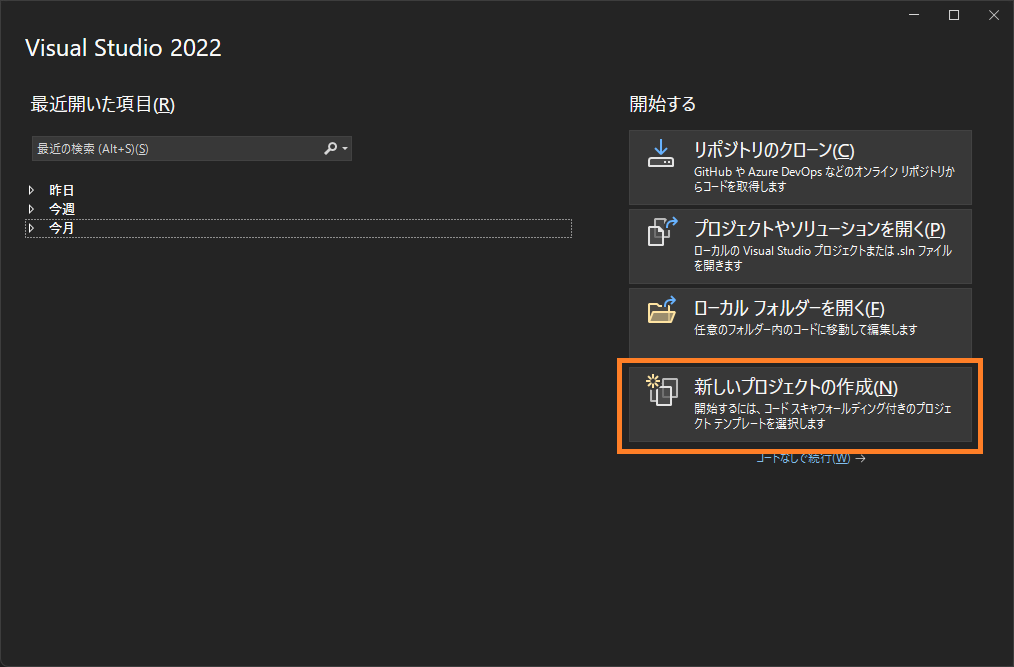Image resolution: width=1014 pixels, height=667 pixels.
Task: Click the clone repository download icon
Action: coord(661,153)
